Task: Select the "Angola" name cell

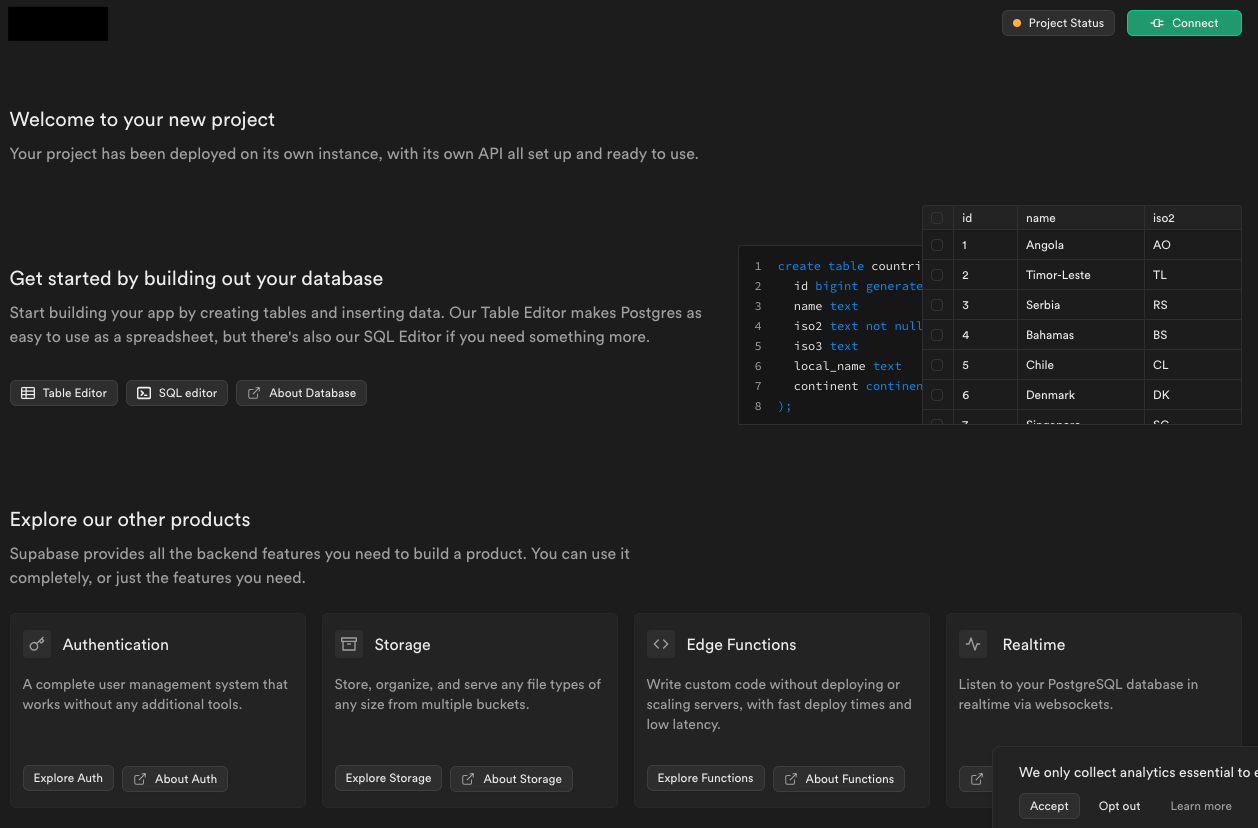Action: tap(1081, 245)
